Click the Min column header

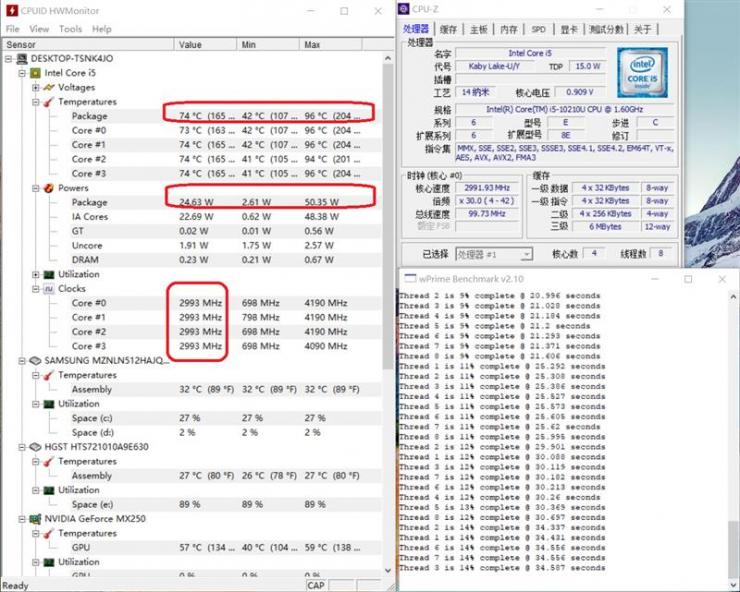(268, 44)
